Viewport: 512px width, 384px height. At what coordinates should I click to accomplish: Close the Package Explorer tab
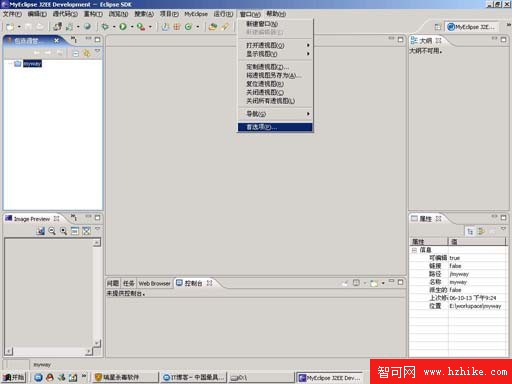click(56, 40)
